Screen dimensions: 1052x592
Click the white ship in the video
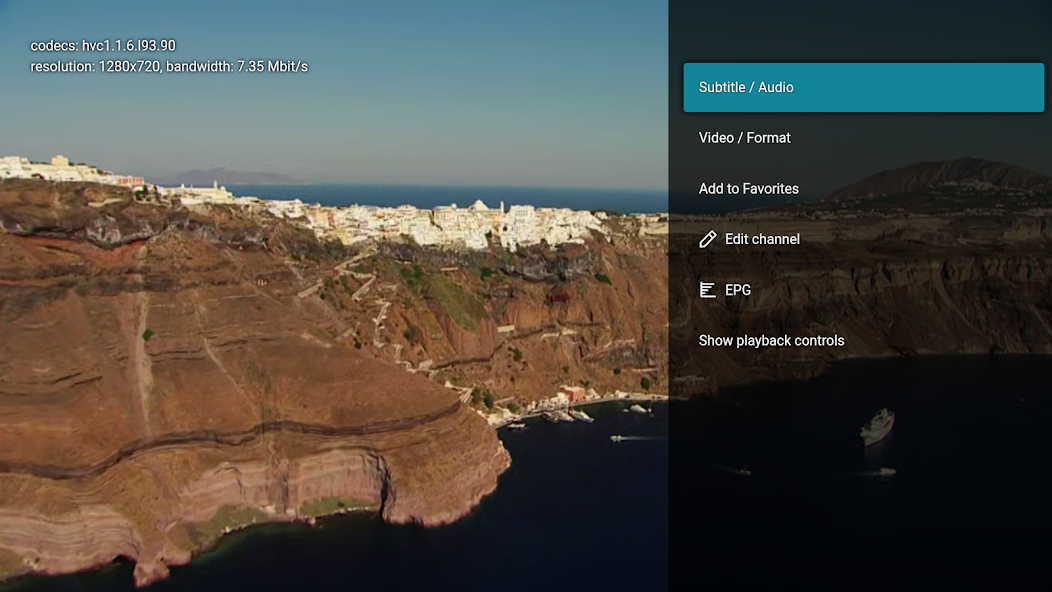click(x=877, y=426)
